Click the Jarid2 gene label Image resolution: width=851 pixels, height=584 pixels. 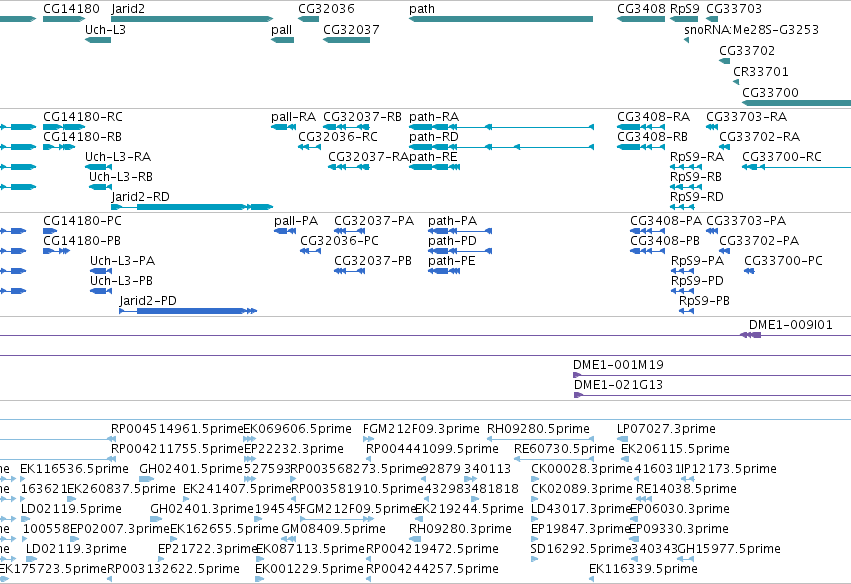click(128, 9)
